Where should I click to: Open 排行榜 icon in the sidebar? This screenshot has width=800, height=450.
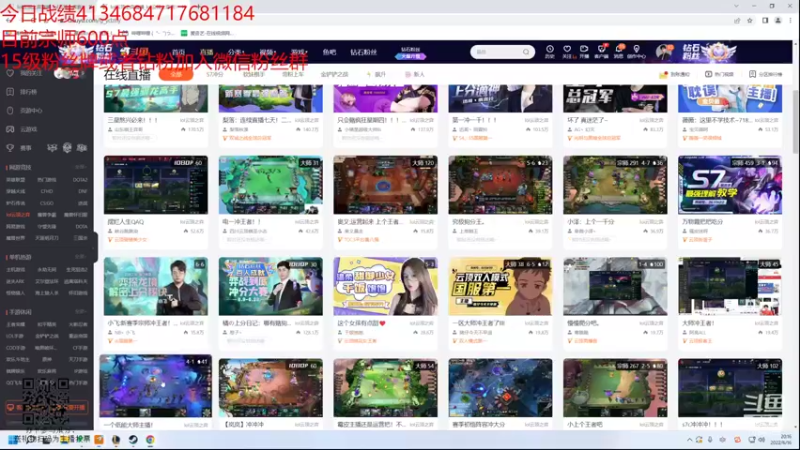(10, 92)
